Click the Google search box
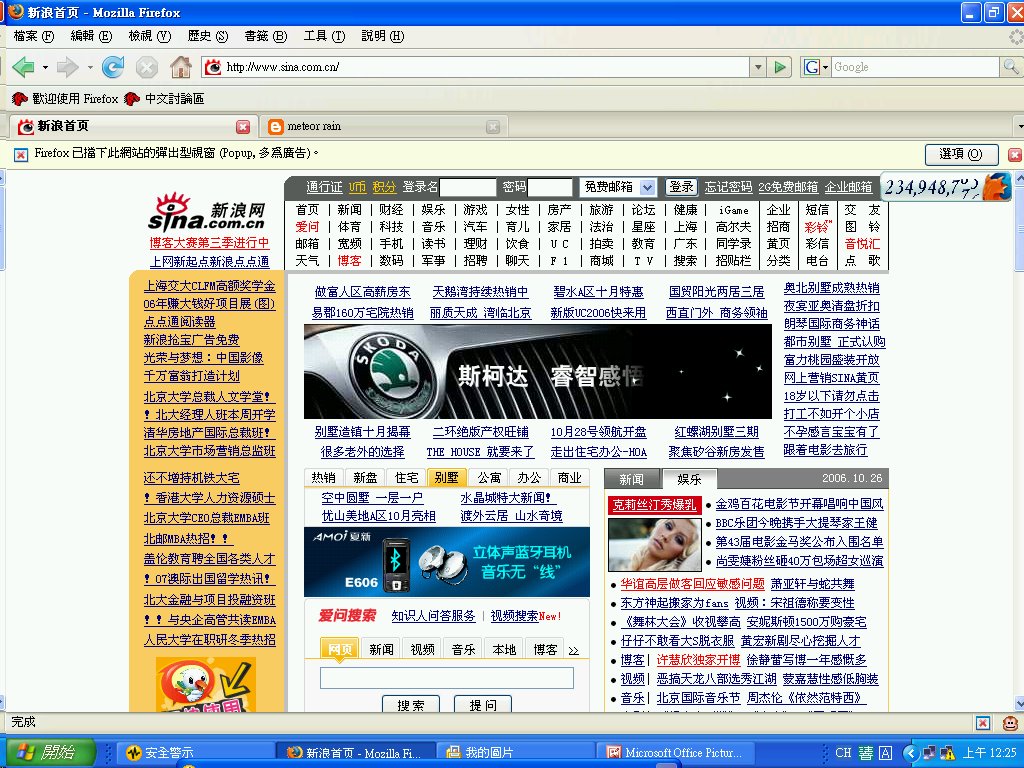This screenshot has width=1024, height=768. (916, 67)
